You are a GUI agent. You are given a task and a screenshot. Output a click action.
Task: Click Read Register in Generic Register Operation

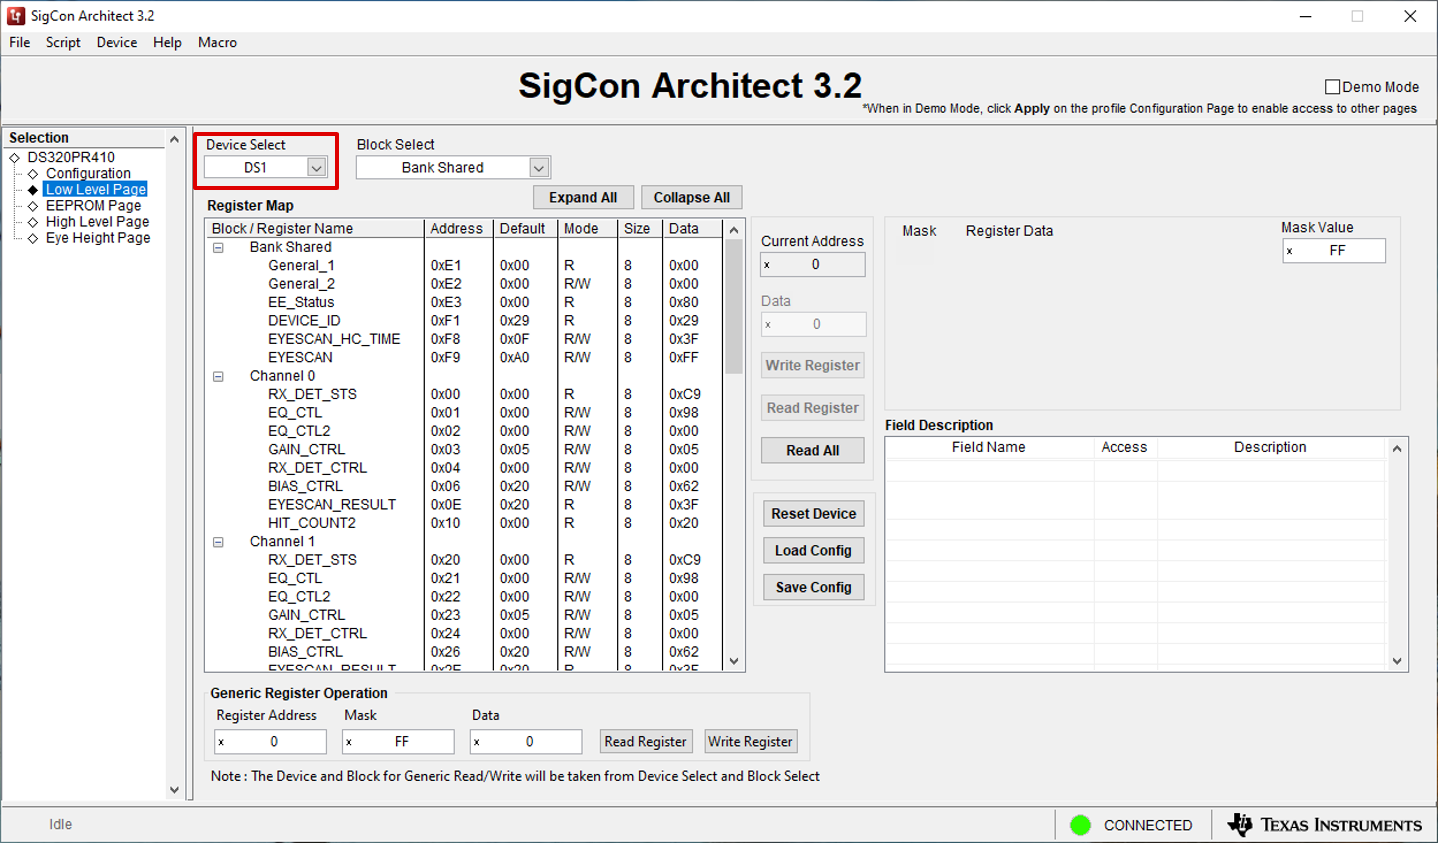coord(645,742)
